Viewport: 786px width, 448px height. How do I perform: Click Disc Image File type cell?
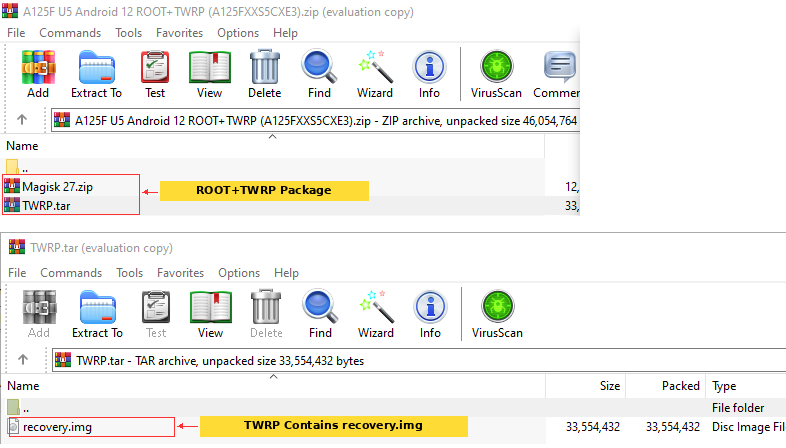(748, 427)
